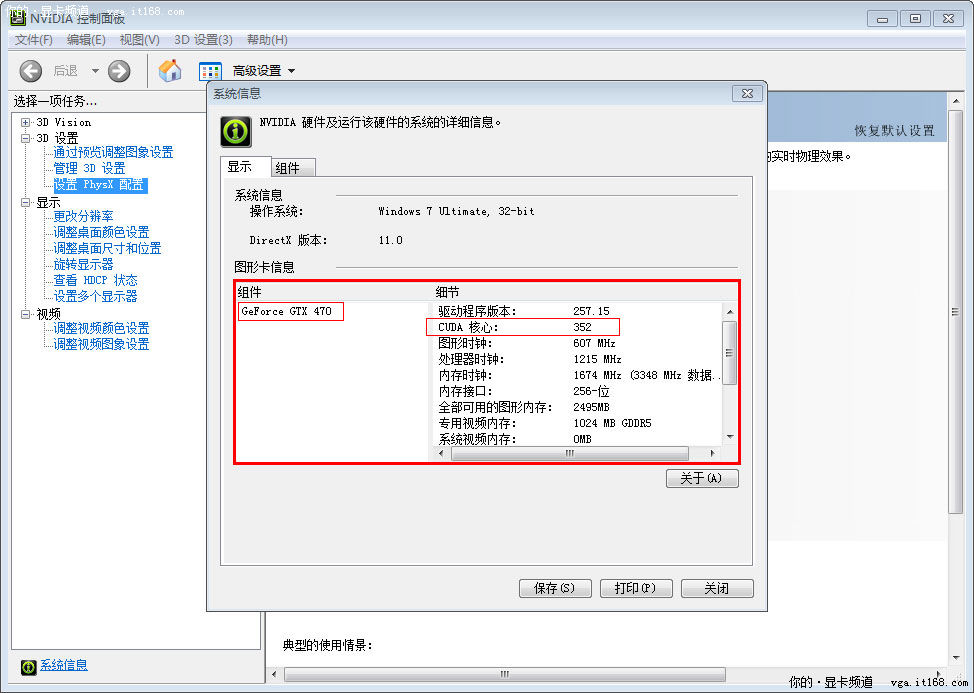
Task: Open the back history dropdown arrow
Action: point(95,71)
